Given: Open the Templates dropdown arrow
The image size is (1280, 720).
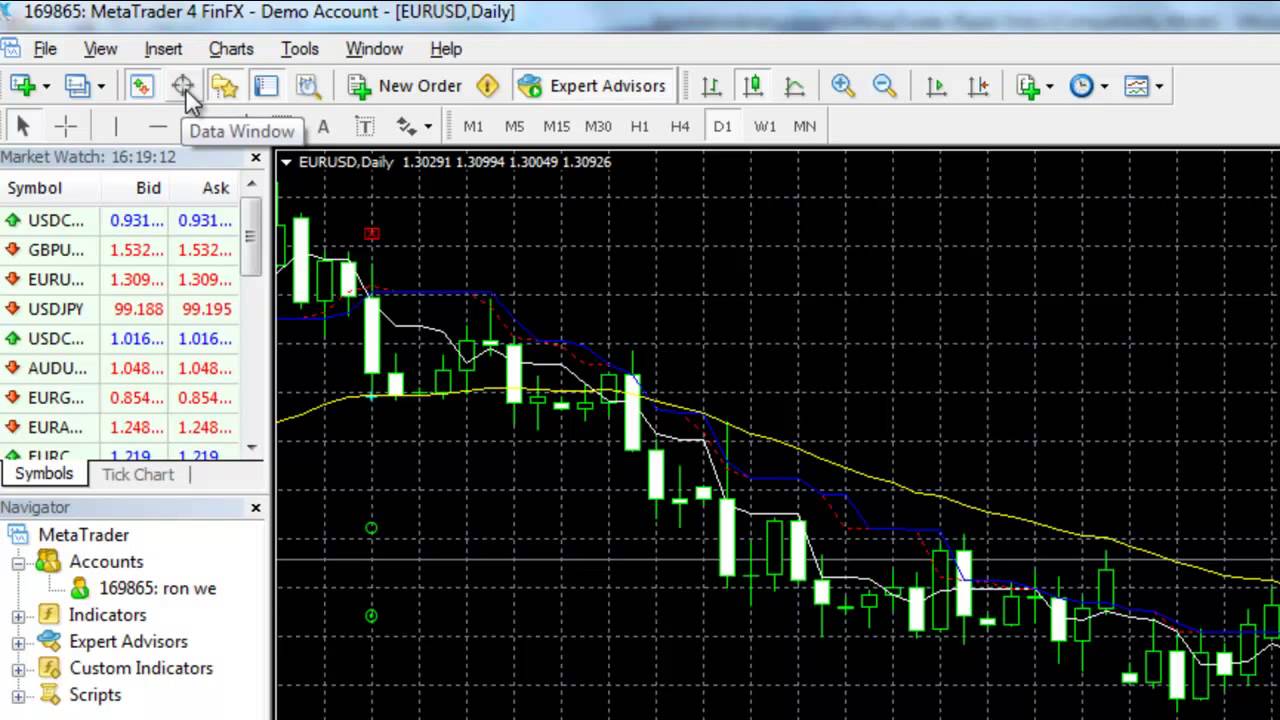Looking at the screenshot, I should click(x=1159, y=87).
